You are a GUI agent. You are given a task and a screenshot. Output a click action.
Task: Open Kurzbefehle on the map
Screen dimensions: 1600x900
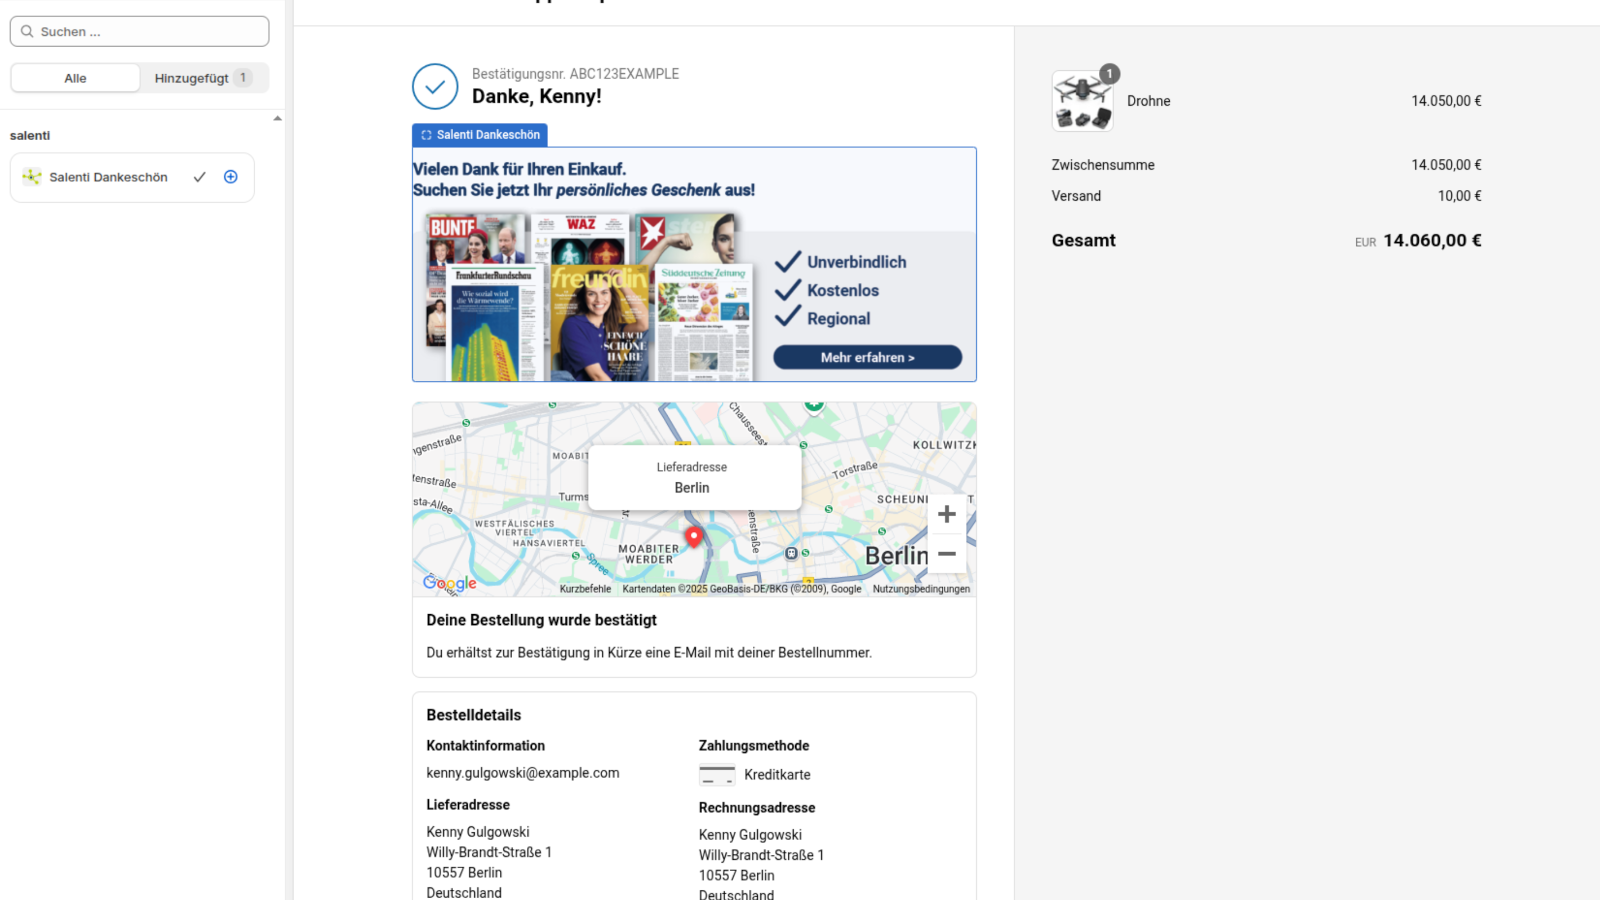[585, 589]
